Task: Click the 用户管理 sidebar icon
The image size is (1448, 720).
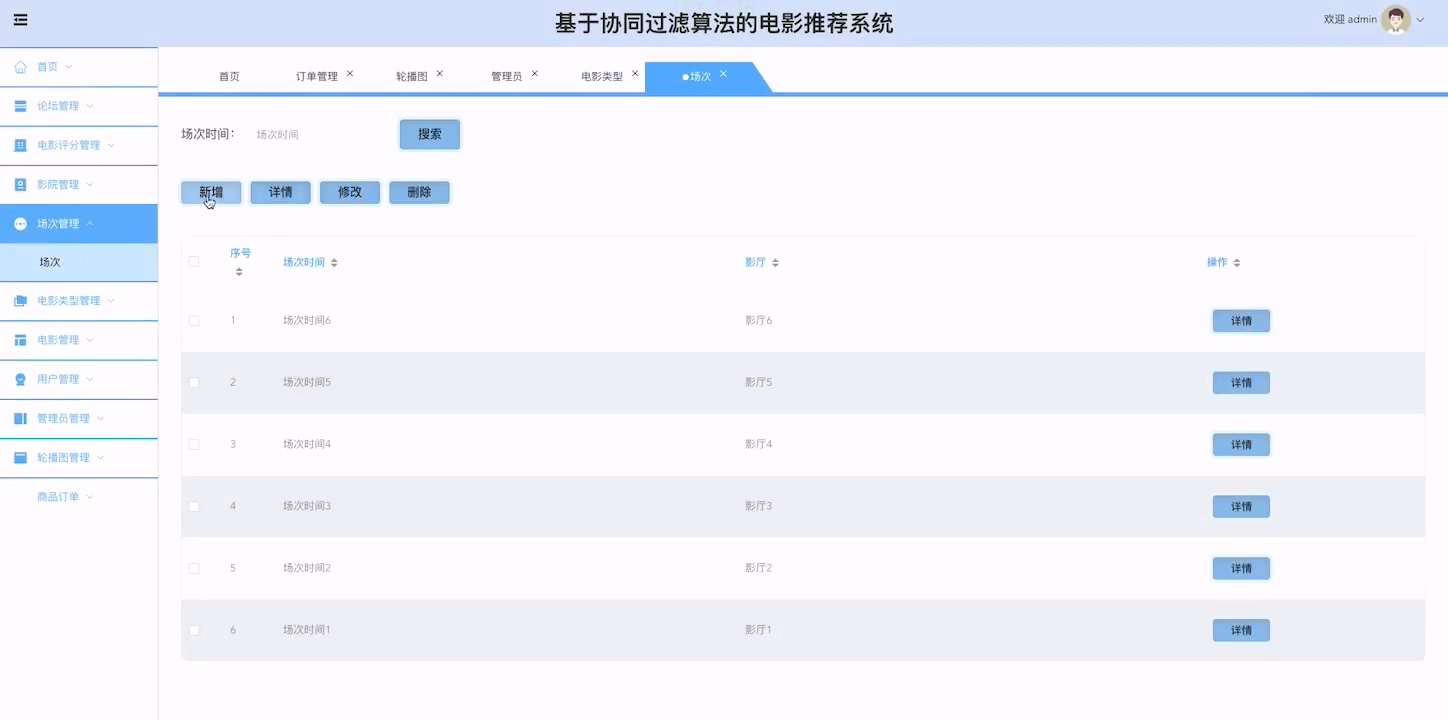Action: 20,379
